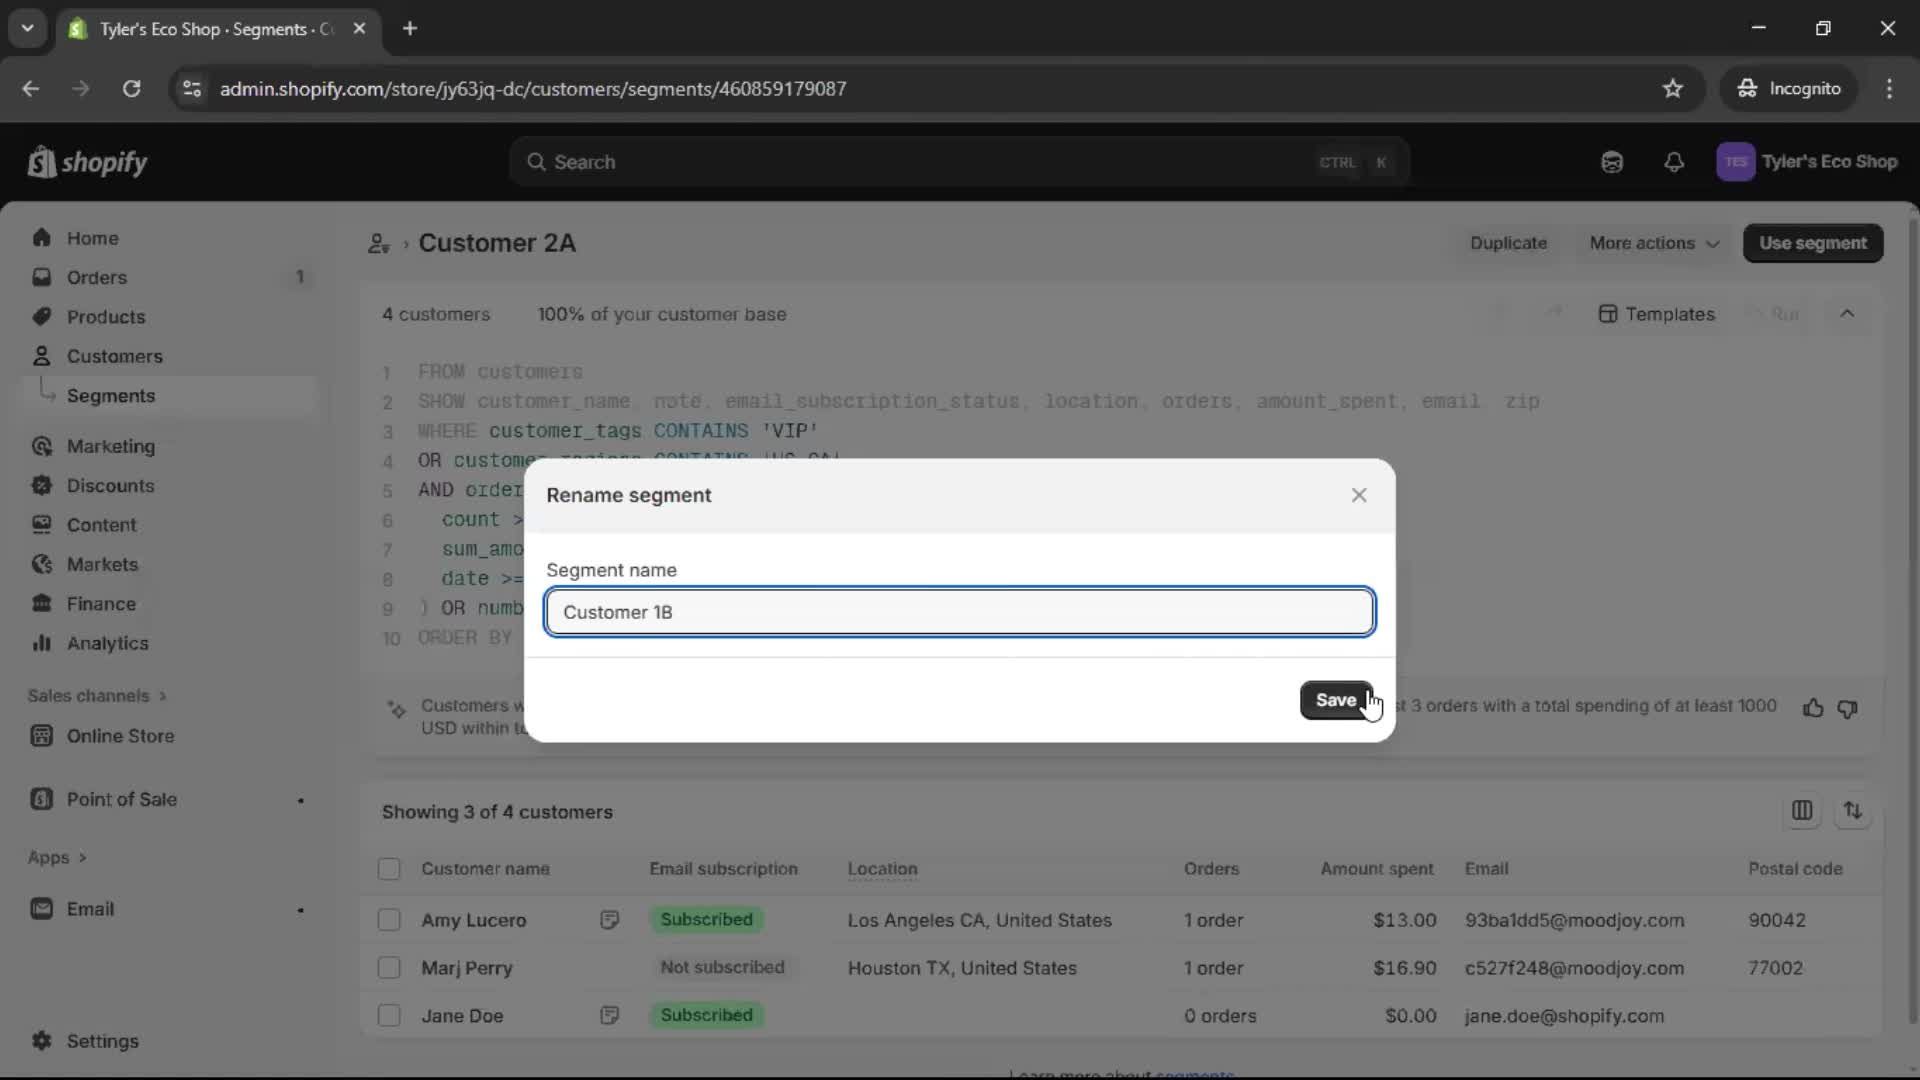Viewport: 1920px width, 1080px height.
Task: Bookmark this page with star icon
Action: 1673,89
